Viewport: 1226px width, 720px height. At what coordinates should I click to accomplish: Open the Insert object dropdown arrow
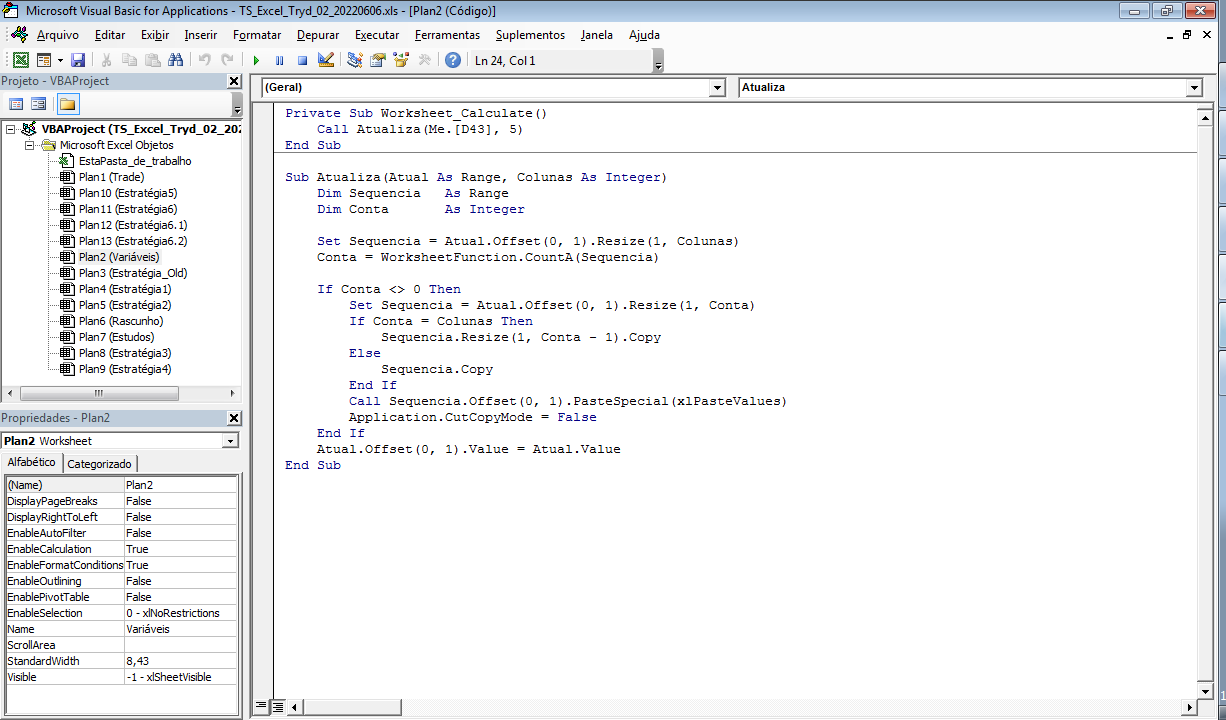click(60, 60)
